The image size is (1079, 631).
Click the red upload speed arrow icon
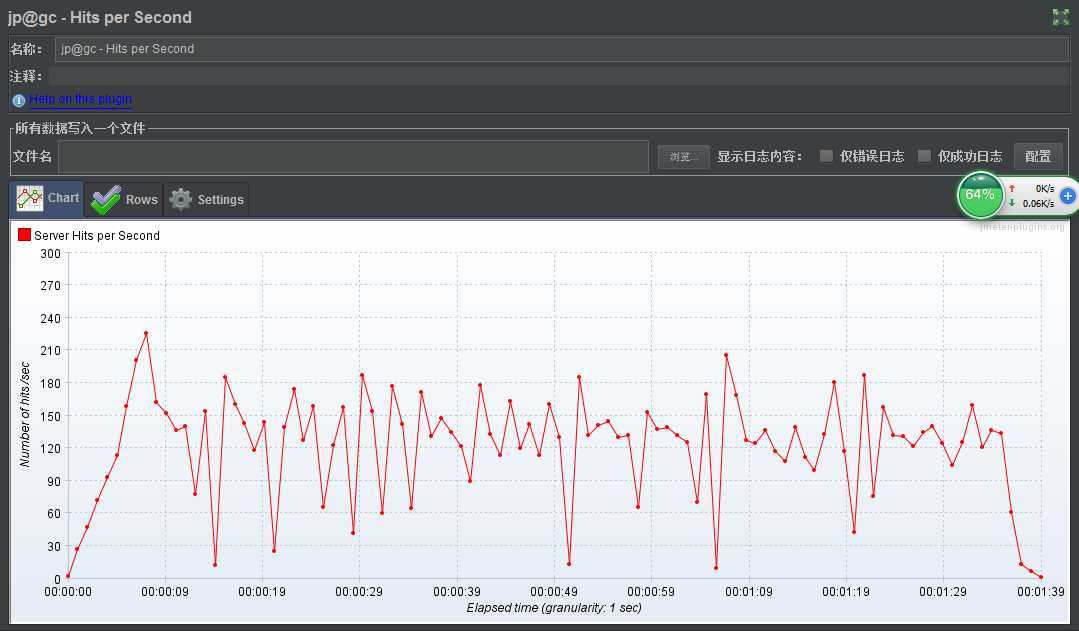1012,189
